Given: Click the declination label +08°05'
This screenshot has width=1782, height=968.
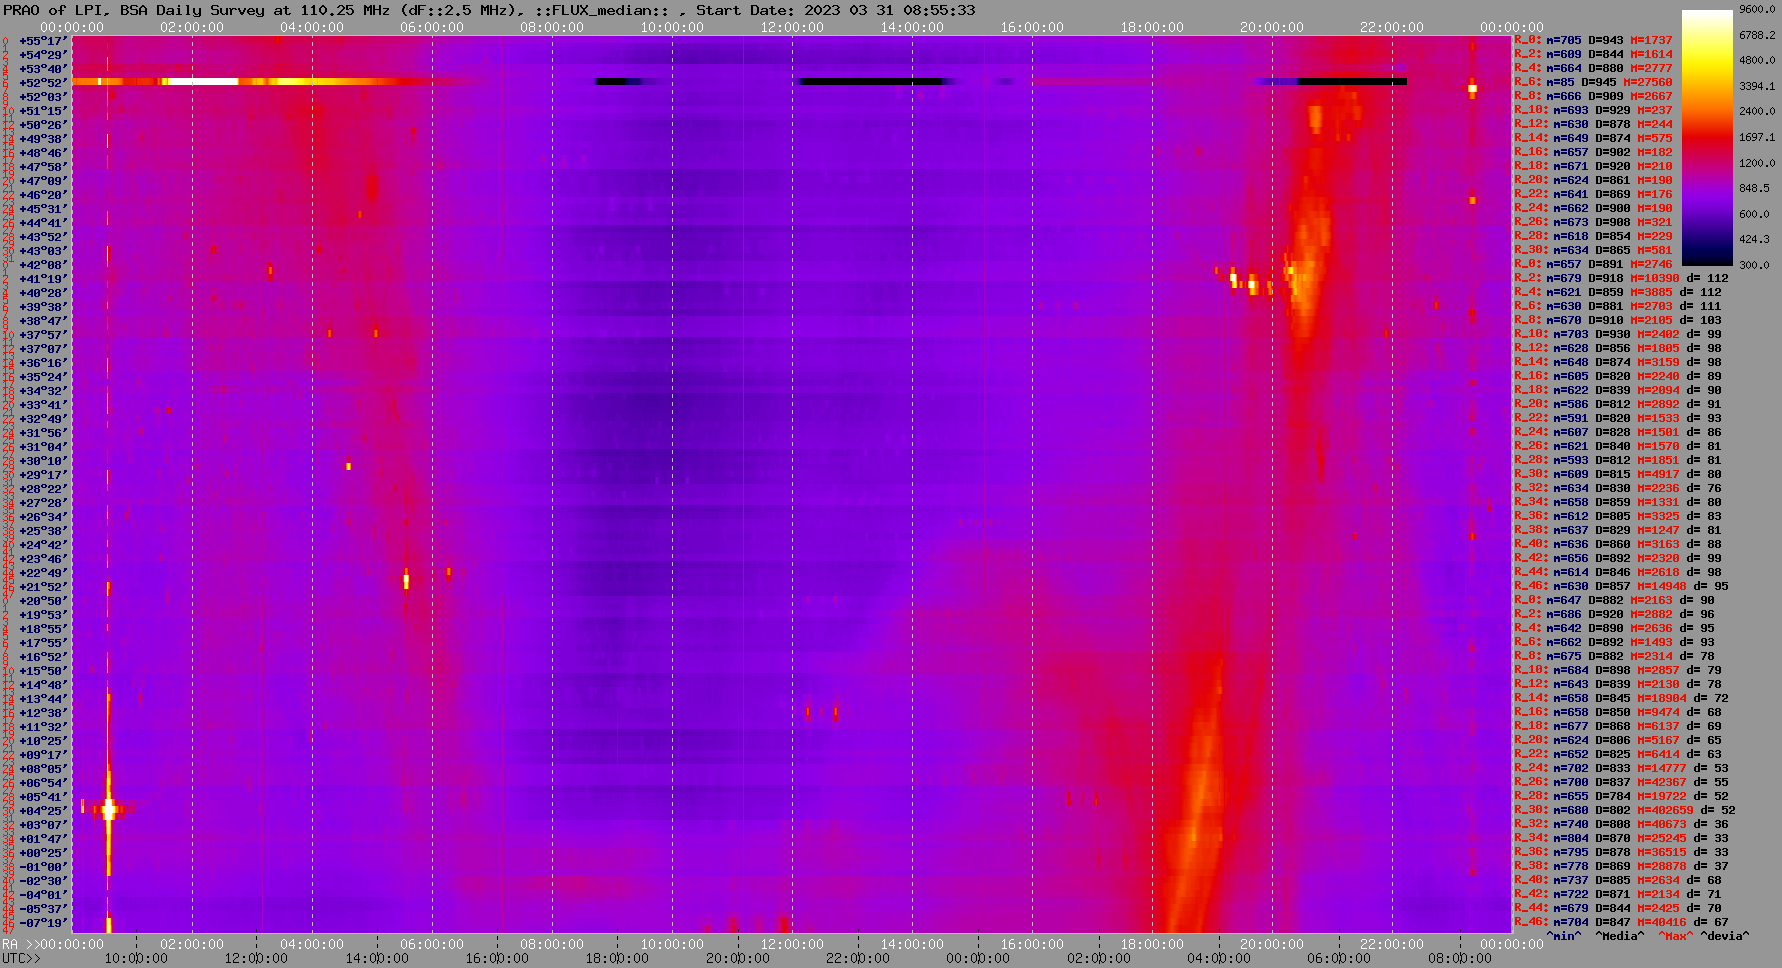Looking at the screenshot, I should click(x=43, y=769).
